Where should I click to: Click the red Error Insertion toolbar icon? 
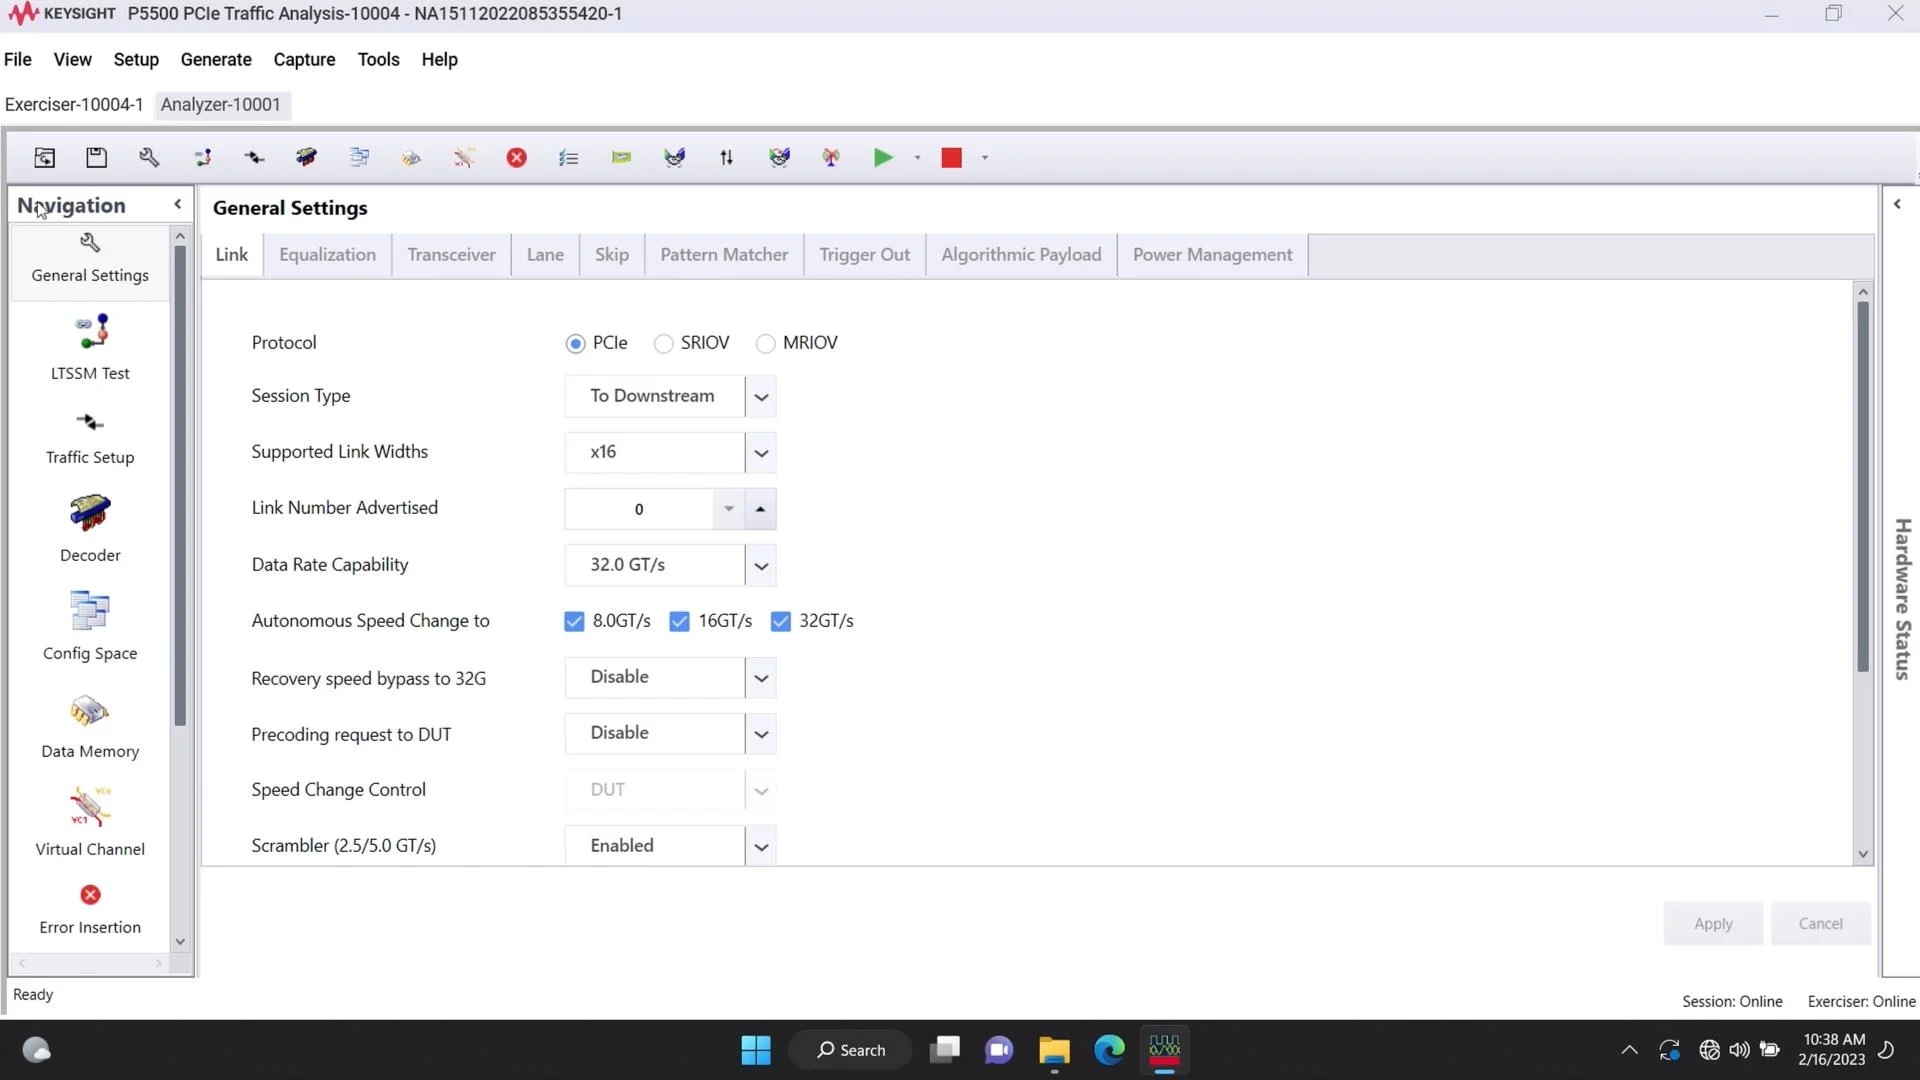(516, 157)
